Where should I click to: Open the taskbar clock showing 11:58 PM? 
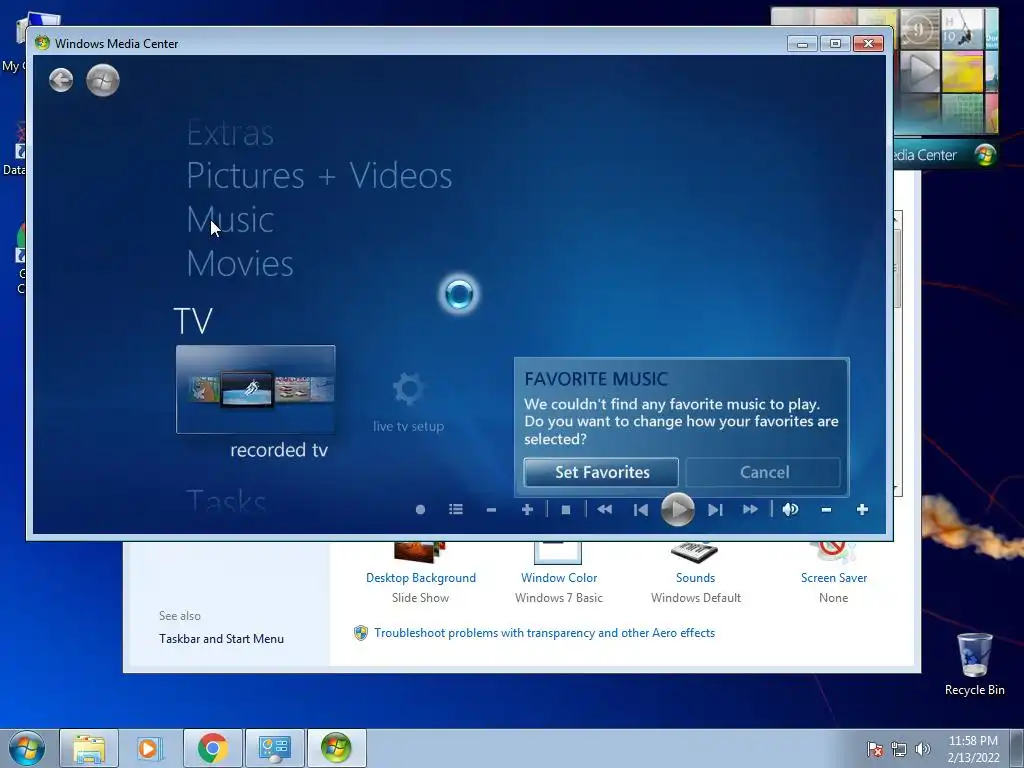(973, 749)
